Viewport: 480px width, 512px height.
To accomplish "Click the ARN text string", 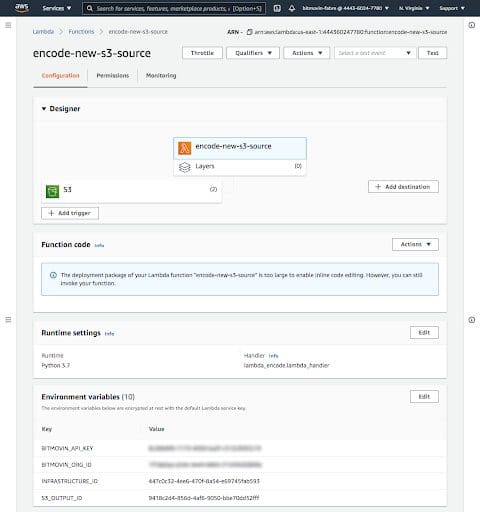I will (351, 32).
